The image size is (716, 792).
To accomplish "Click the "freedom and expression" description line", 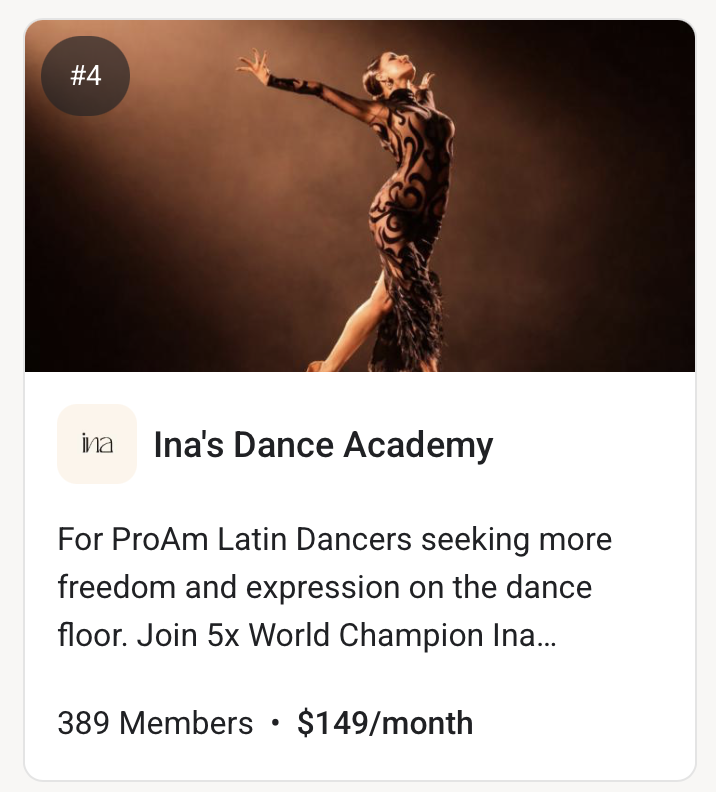I will pos(324,586).
